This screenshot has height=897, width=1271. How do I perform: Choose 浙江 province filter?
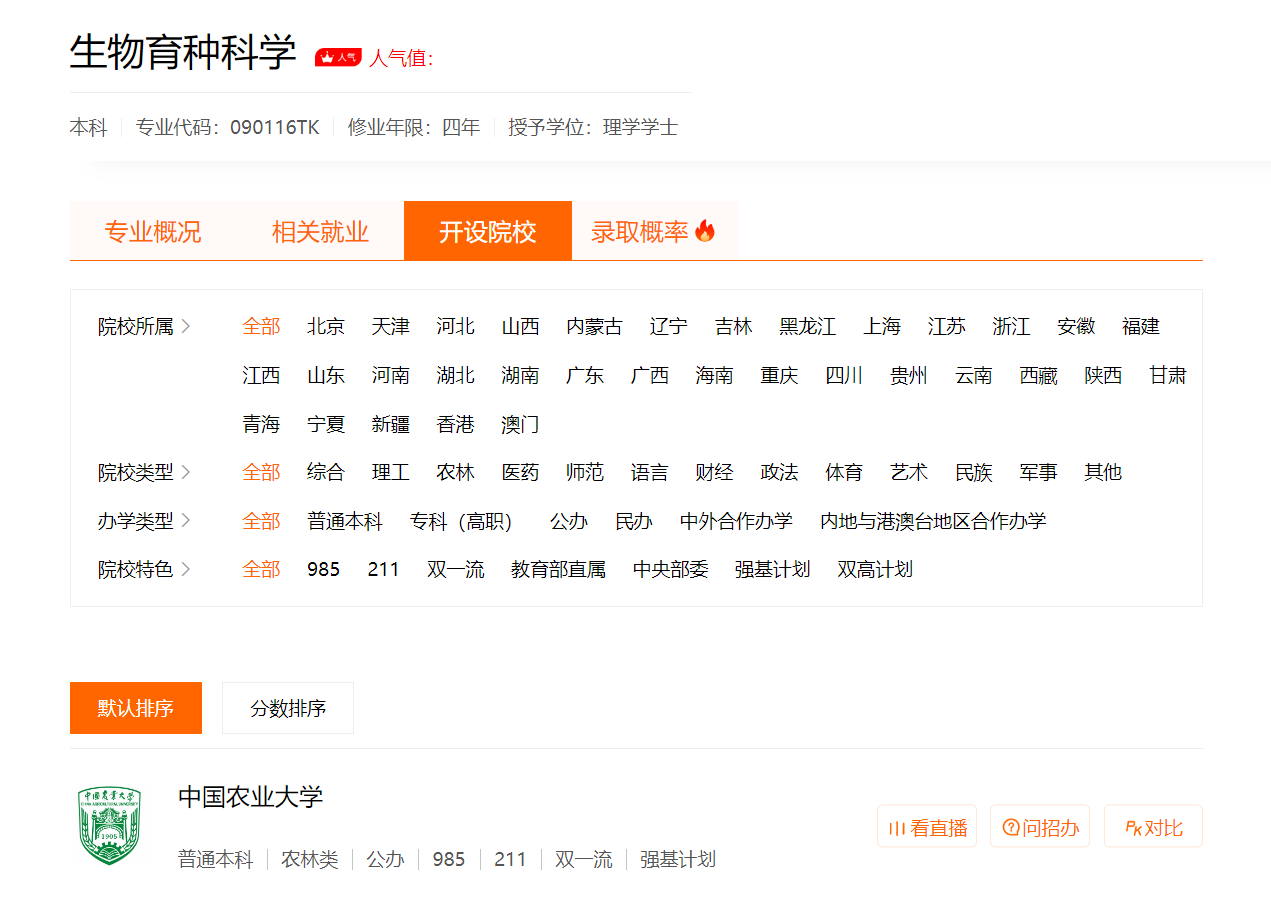tap(1011, 326)
